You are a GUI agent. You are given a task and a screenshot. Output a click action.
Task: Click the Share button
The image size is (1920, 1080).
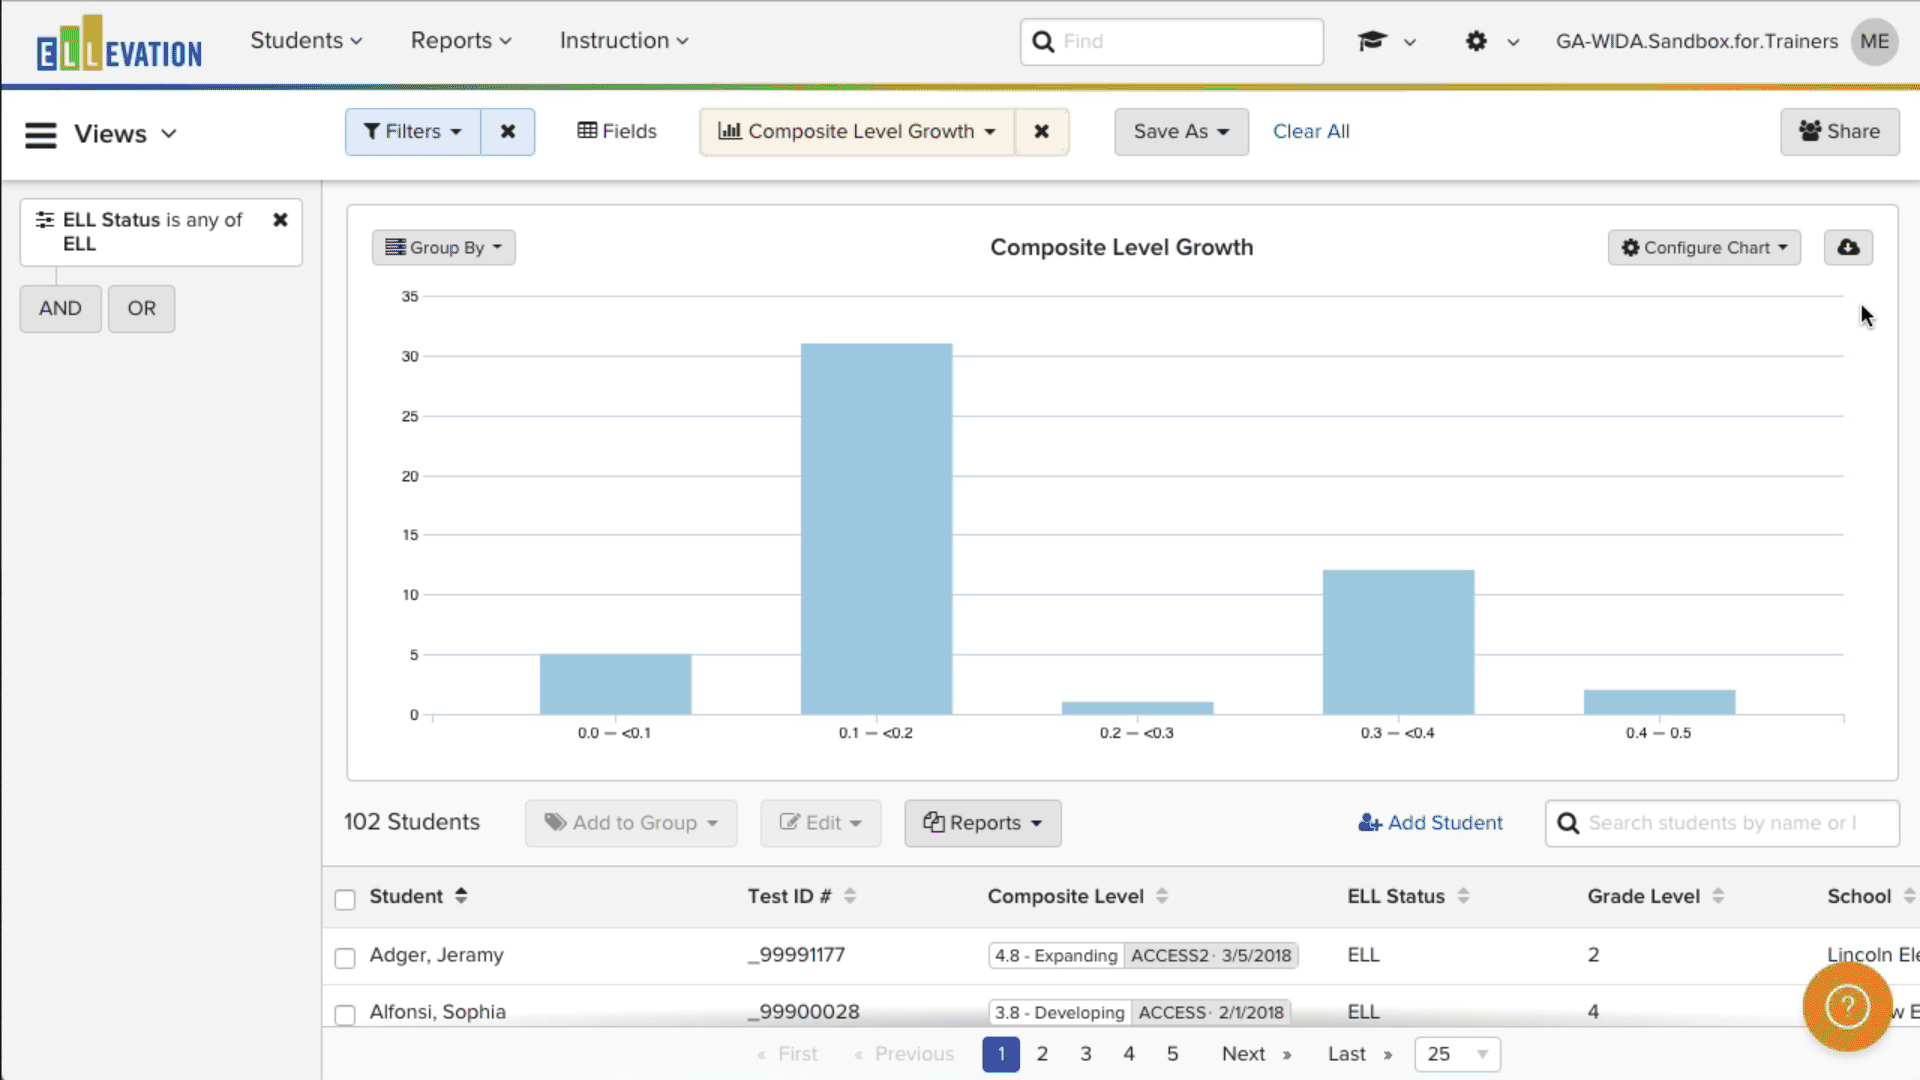1839,132
